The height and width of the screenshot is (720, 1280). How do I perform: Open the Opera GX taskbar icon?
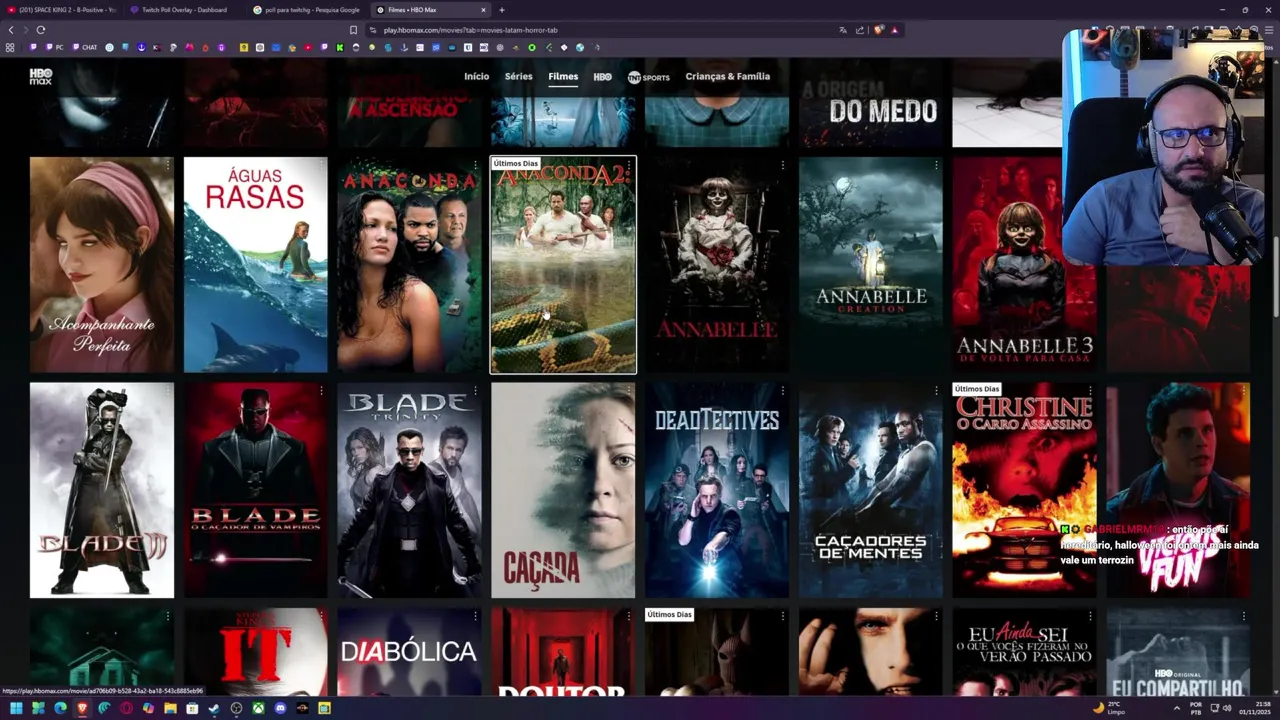click(x=126, y=708)
